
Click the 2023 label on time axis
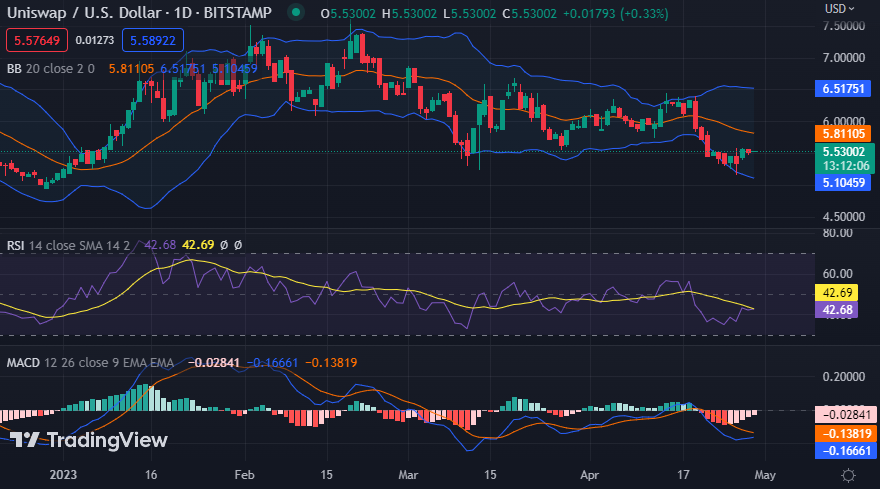point(63,475)
